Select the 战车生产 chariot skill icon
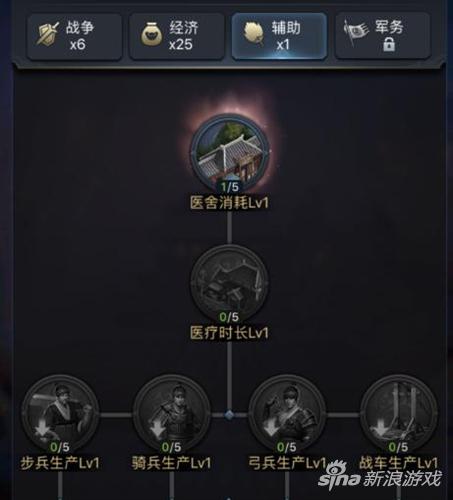 (x=399, y=414)
